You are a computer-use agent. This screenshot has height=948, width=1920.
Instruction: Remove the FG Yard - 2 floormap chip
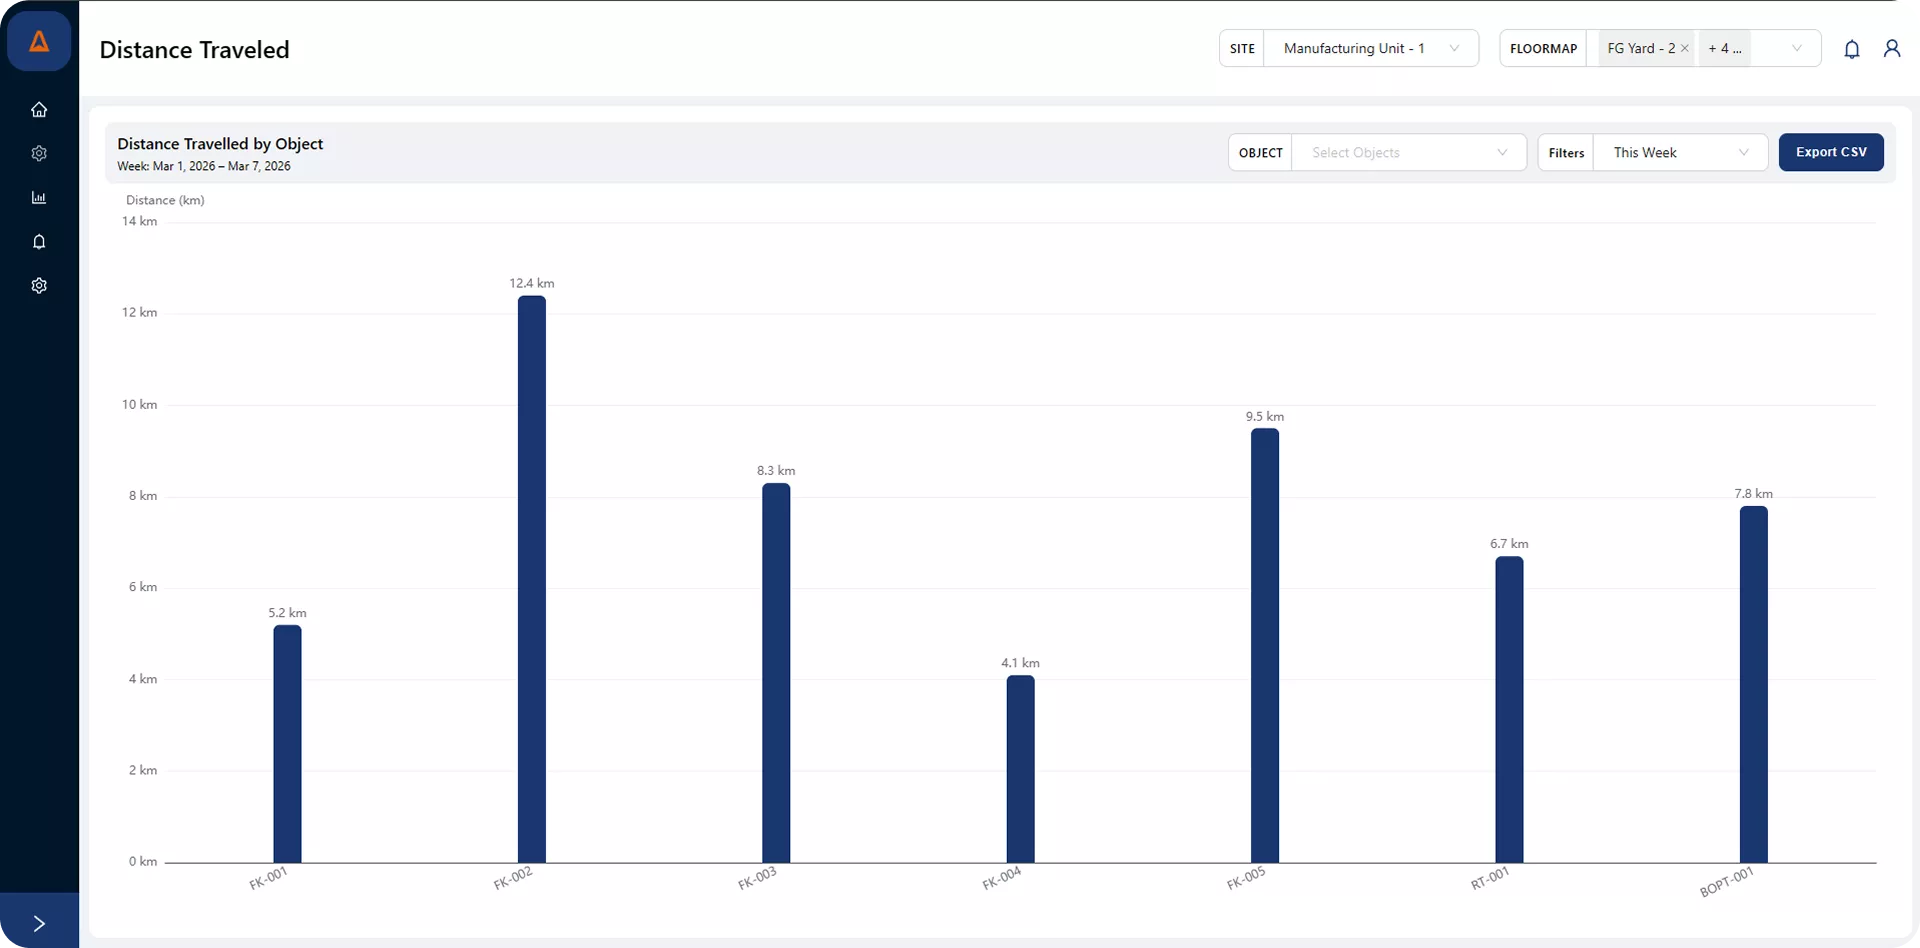point(1685,48)
